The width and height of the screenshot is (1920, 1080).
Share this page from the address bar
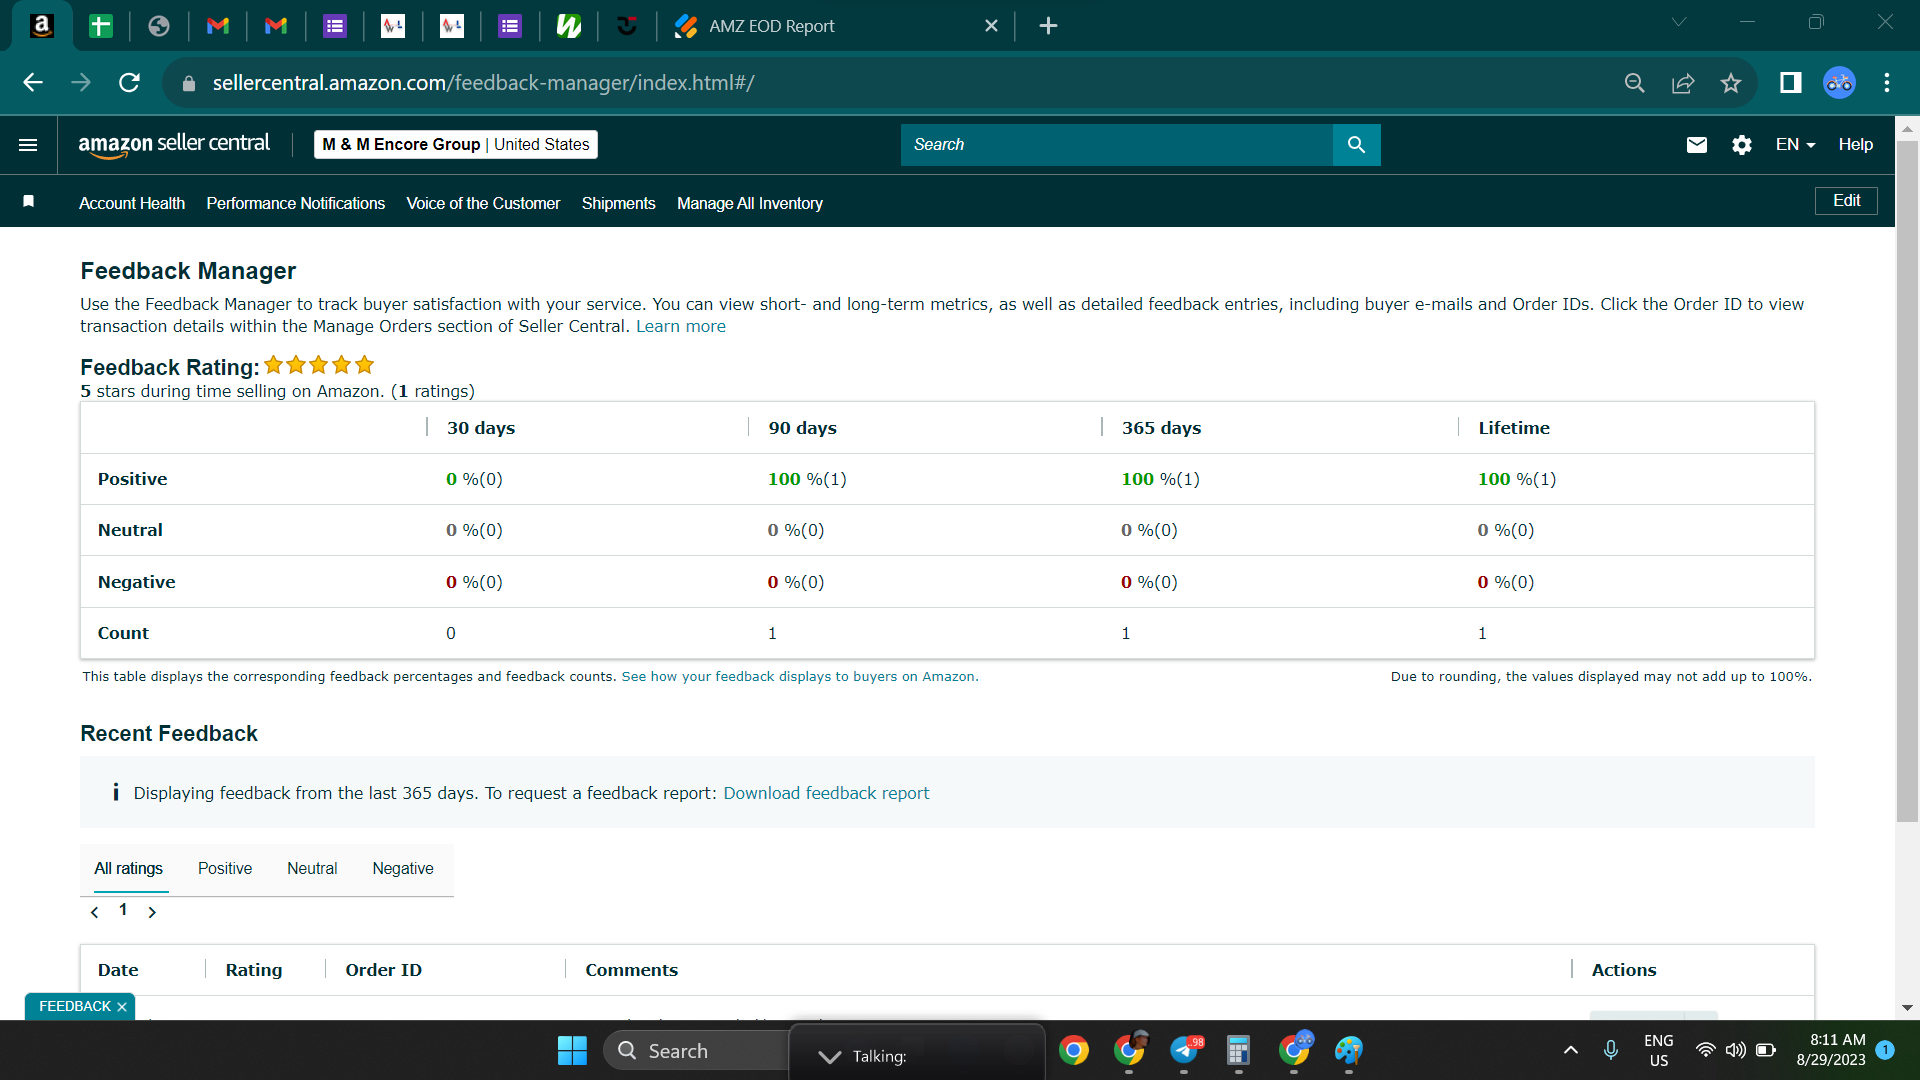1683,83
